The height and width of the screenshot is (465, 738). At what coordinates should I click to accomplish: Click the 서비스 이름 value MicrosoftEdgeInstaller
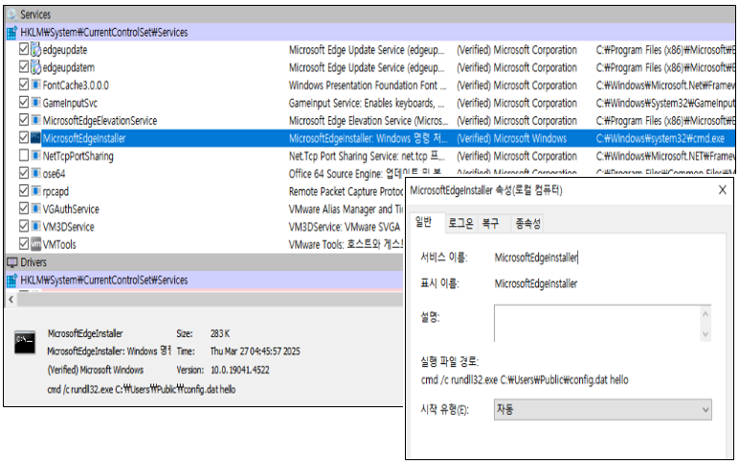point(536,258)
